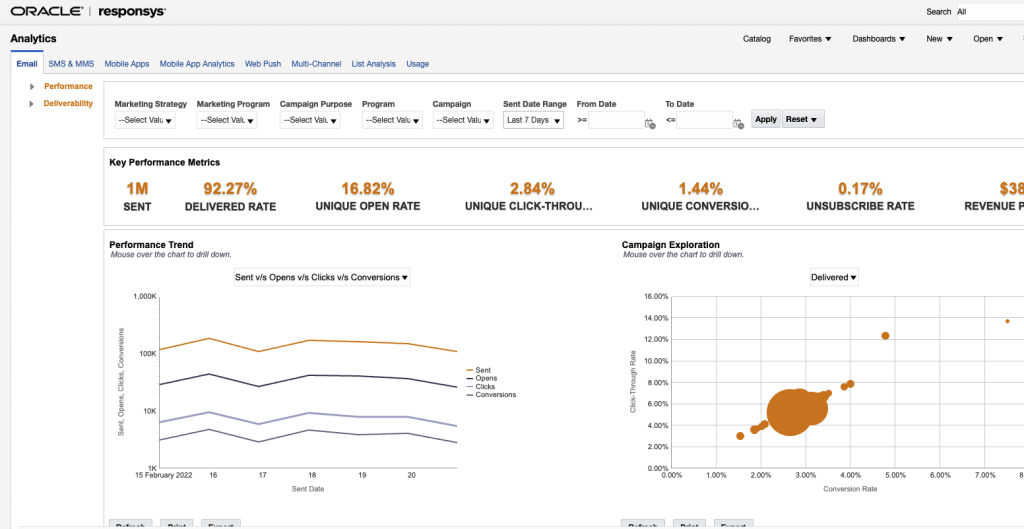Image resolution: width=1024 pixels, height=529 pixels.
Task: Switch to the Mobile App Analytics tab
Action: pos(197,64)
